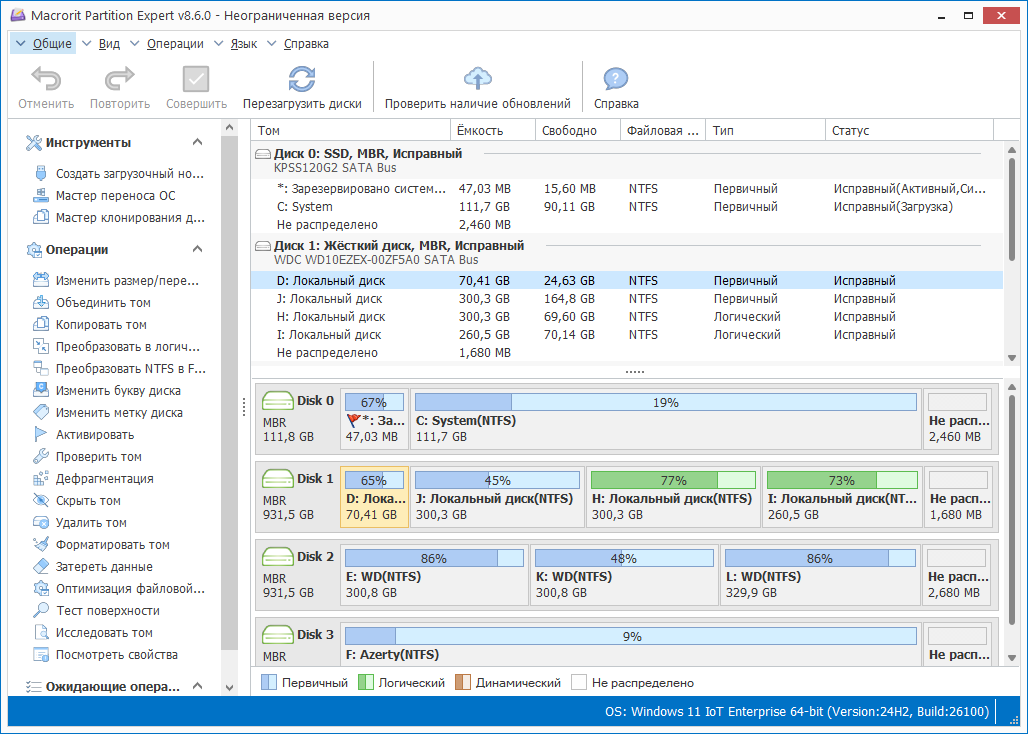Click the Изменить букву диска icon
The image size is (1028, 734).
pos(41,391)
